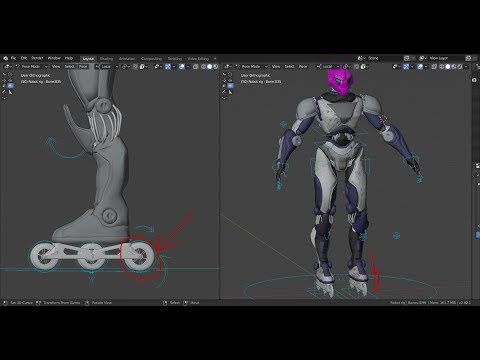Select the Move tool in right viewport toolbar
480x360 pixels.
click(224, 80)
